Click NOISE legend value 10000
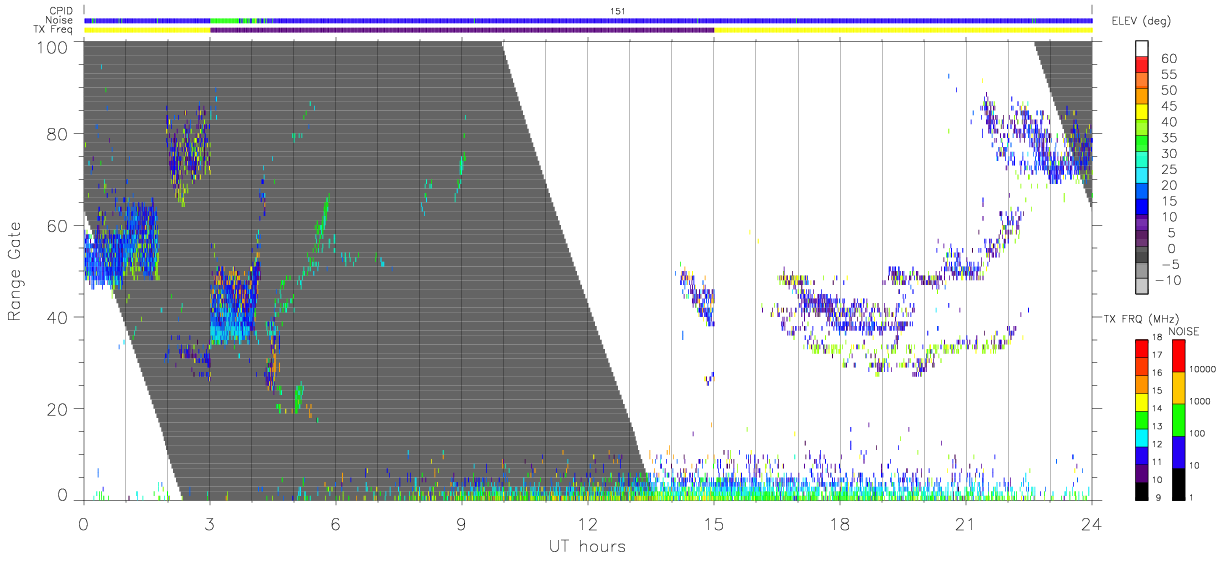This screenshot has width=1228, height=567. [x=1205, y=368]
